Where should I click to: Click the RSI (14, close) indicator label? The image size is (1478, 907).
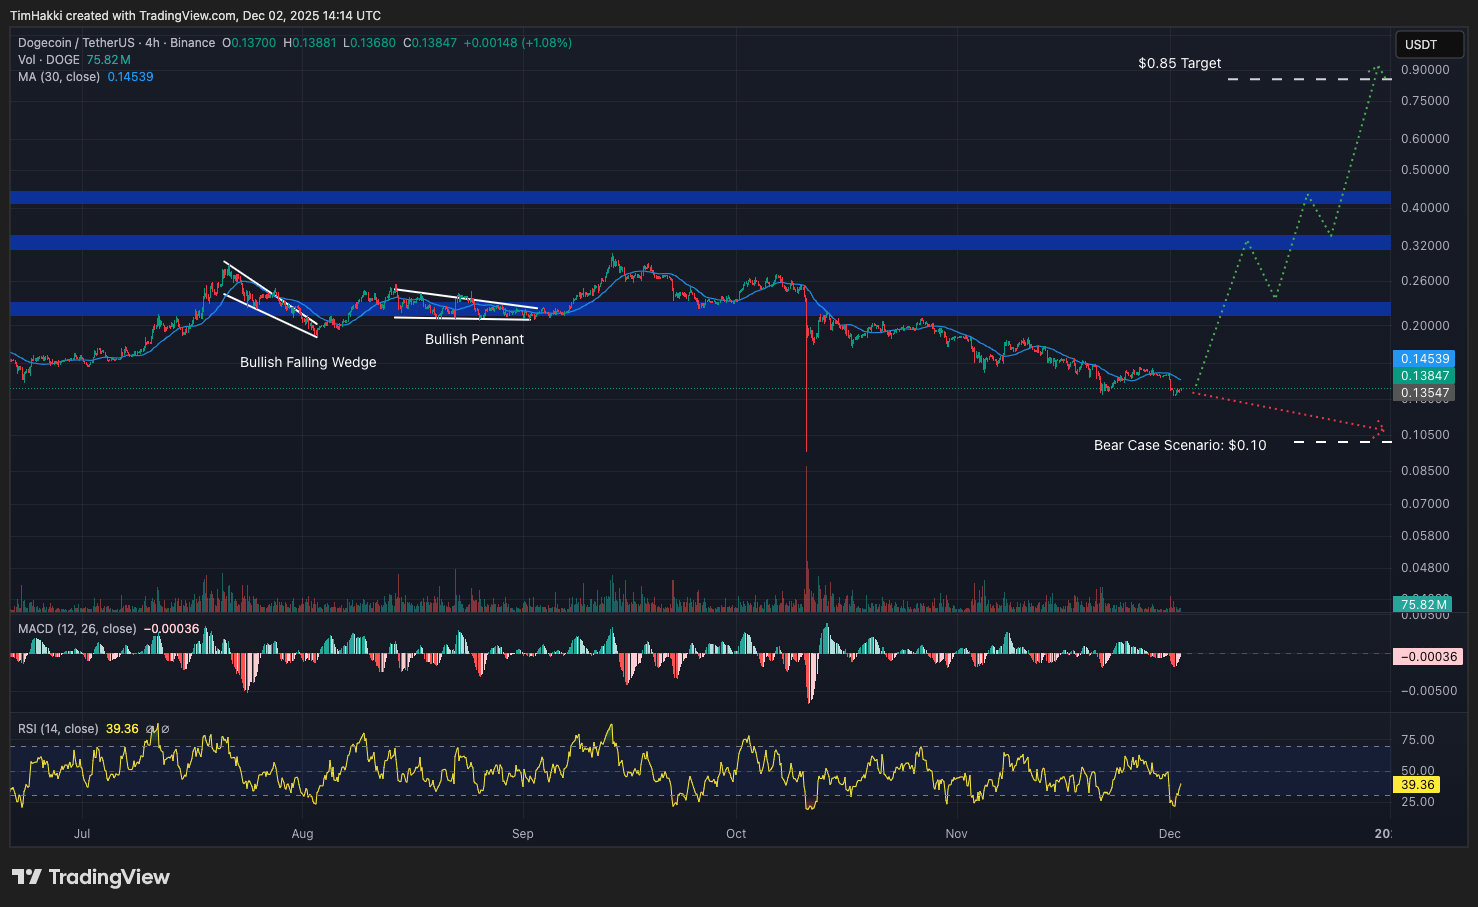coord(58,729)
